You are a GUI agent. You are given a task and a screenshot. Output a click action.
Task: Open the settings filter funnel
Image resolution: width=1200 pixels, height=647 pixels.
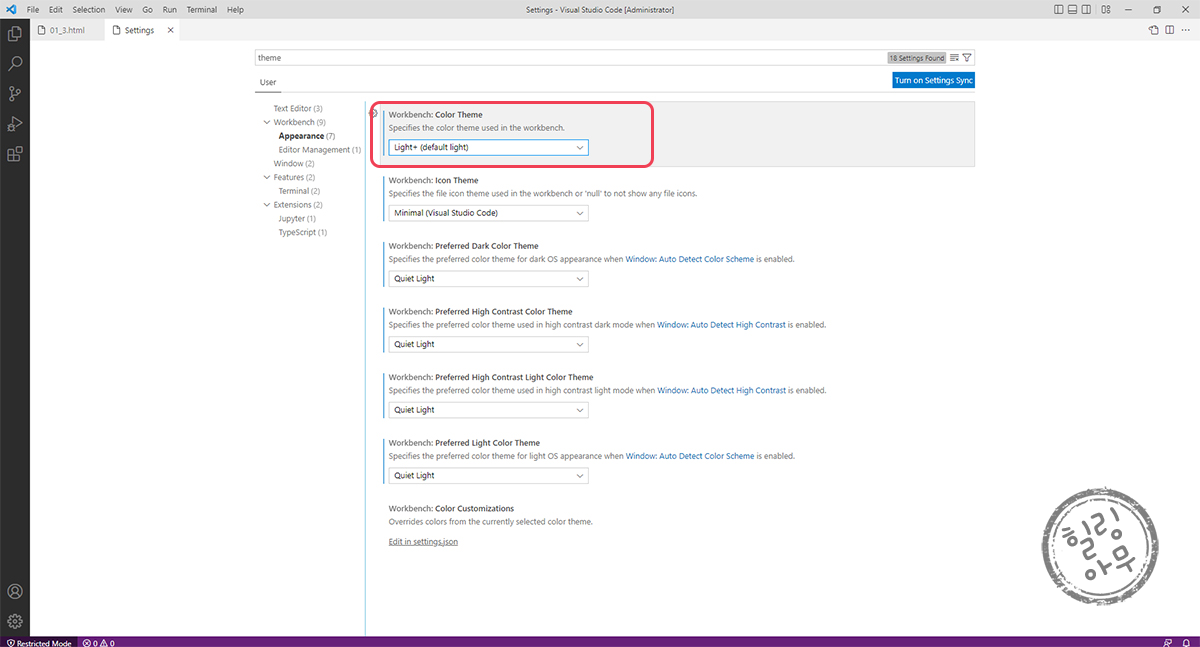click(967, 58)
